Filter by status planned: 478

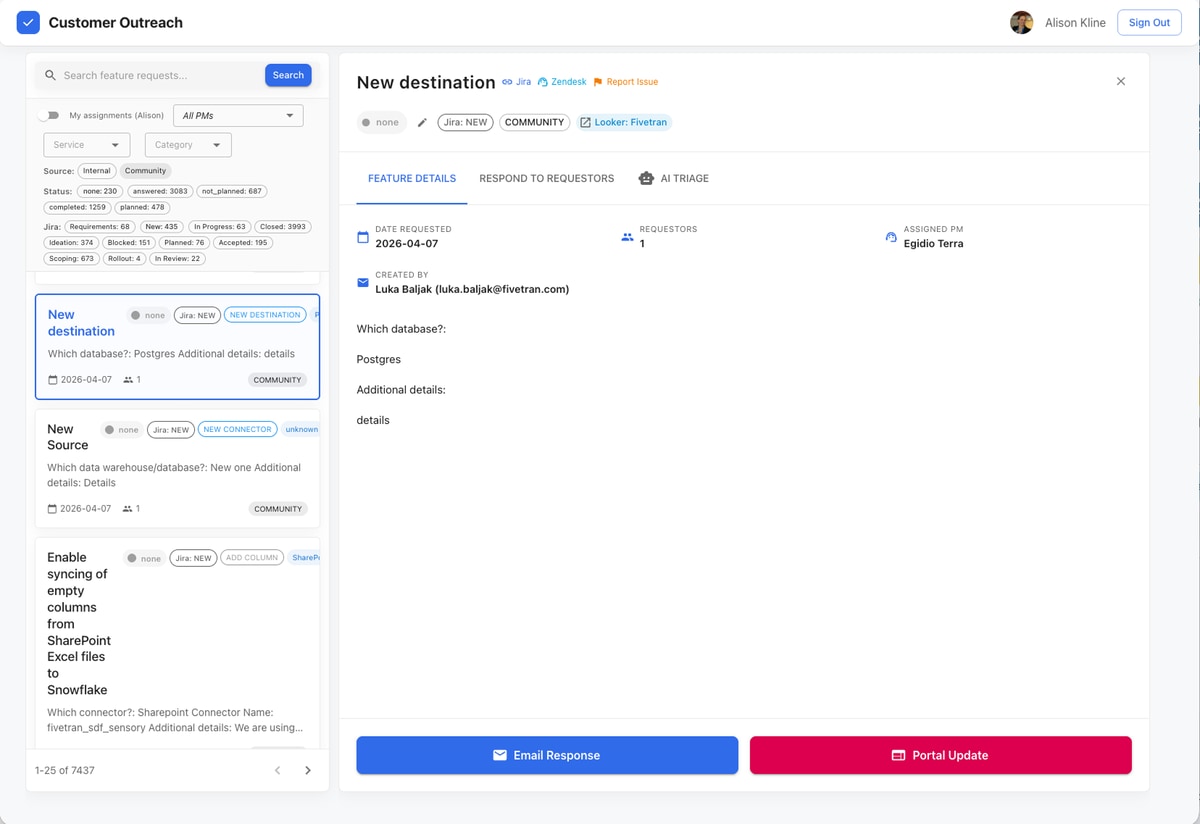(x=143, y=207)
